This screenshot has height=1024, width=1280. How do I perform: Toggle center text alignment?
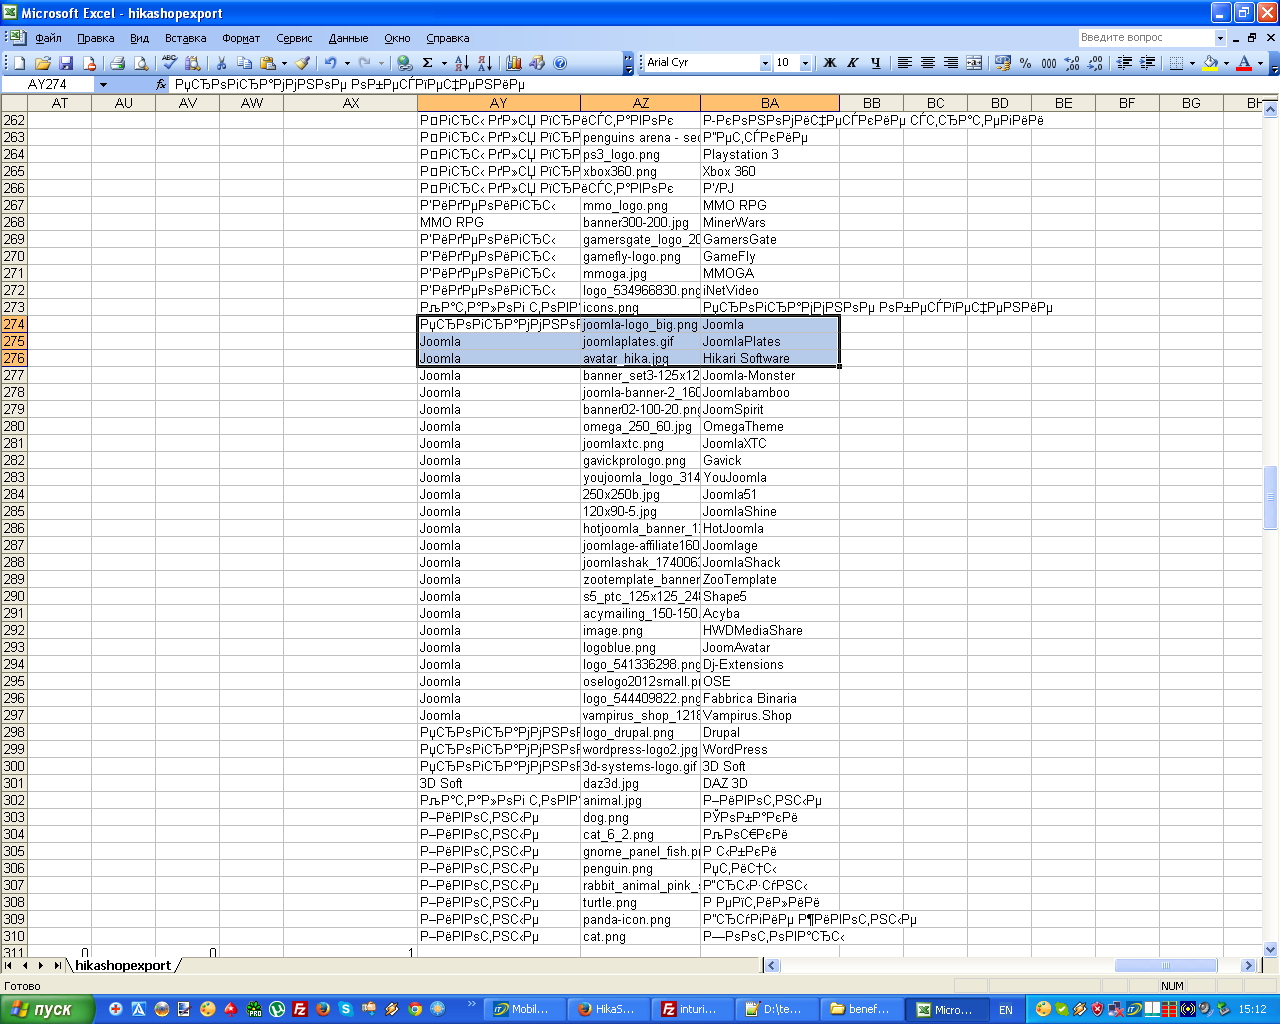(x=927, y=63)
